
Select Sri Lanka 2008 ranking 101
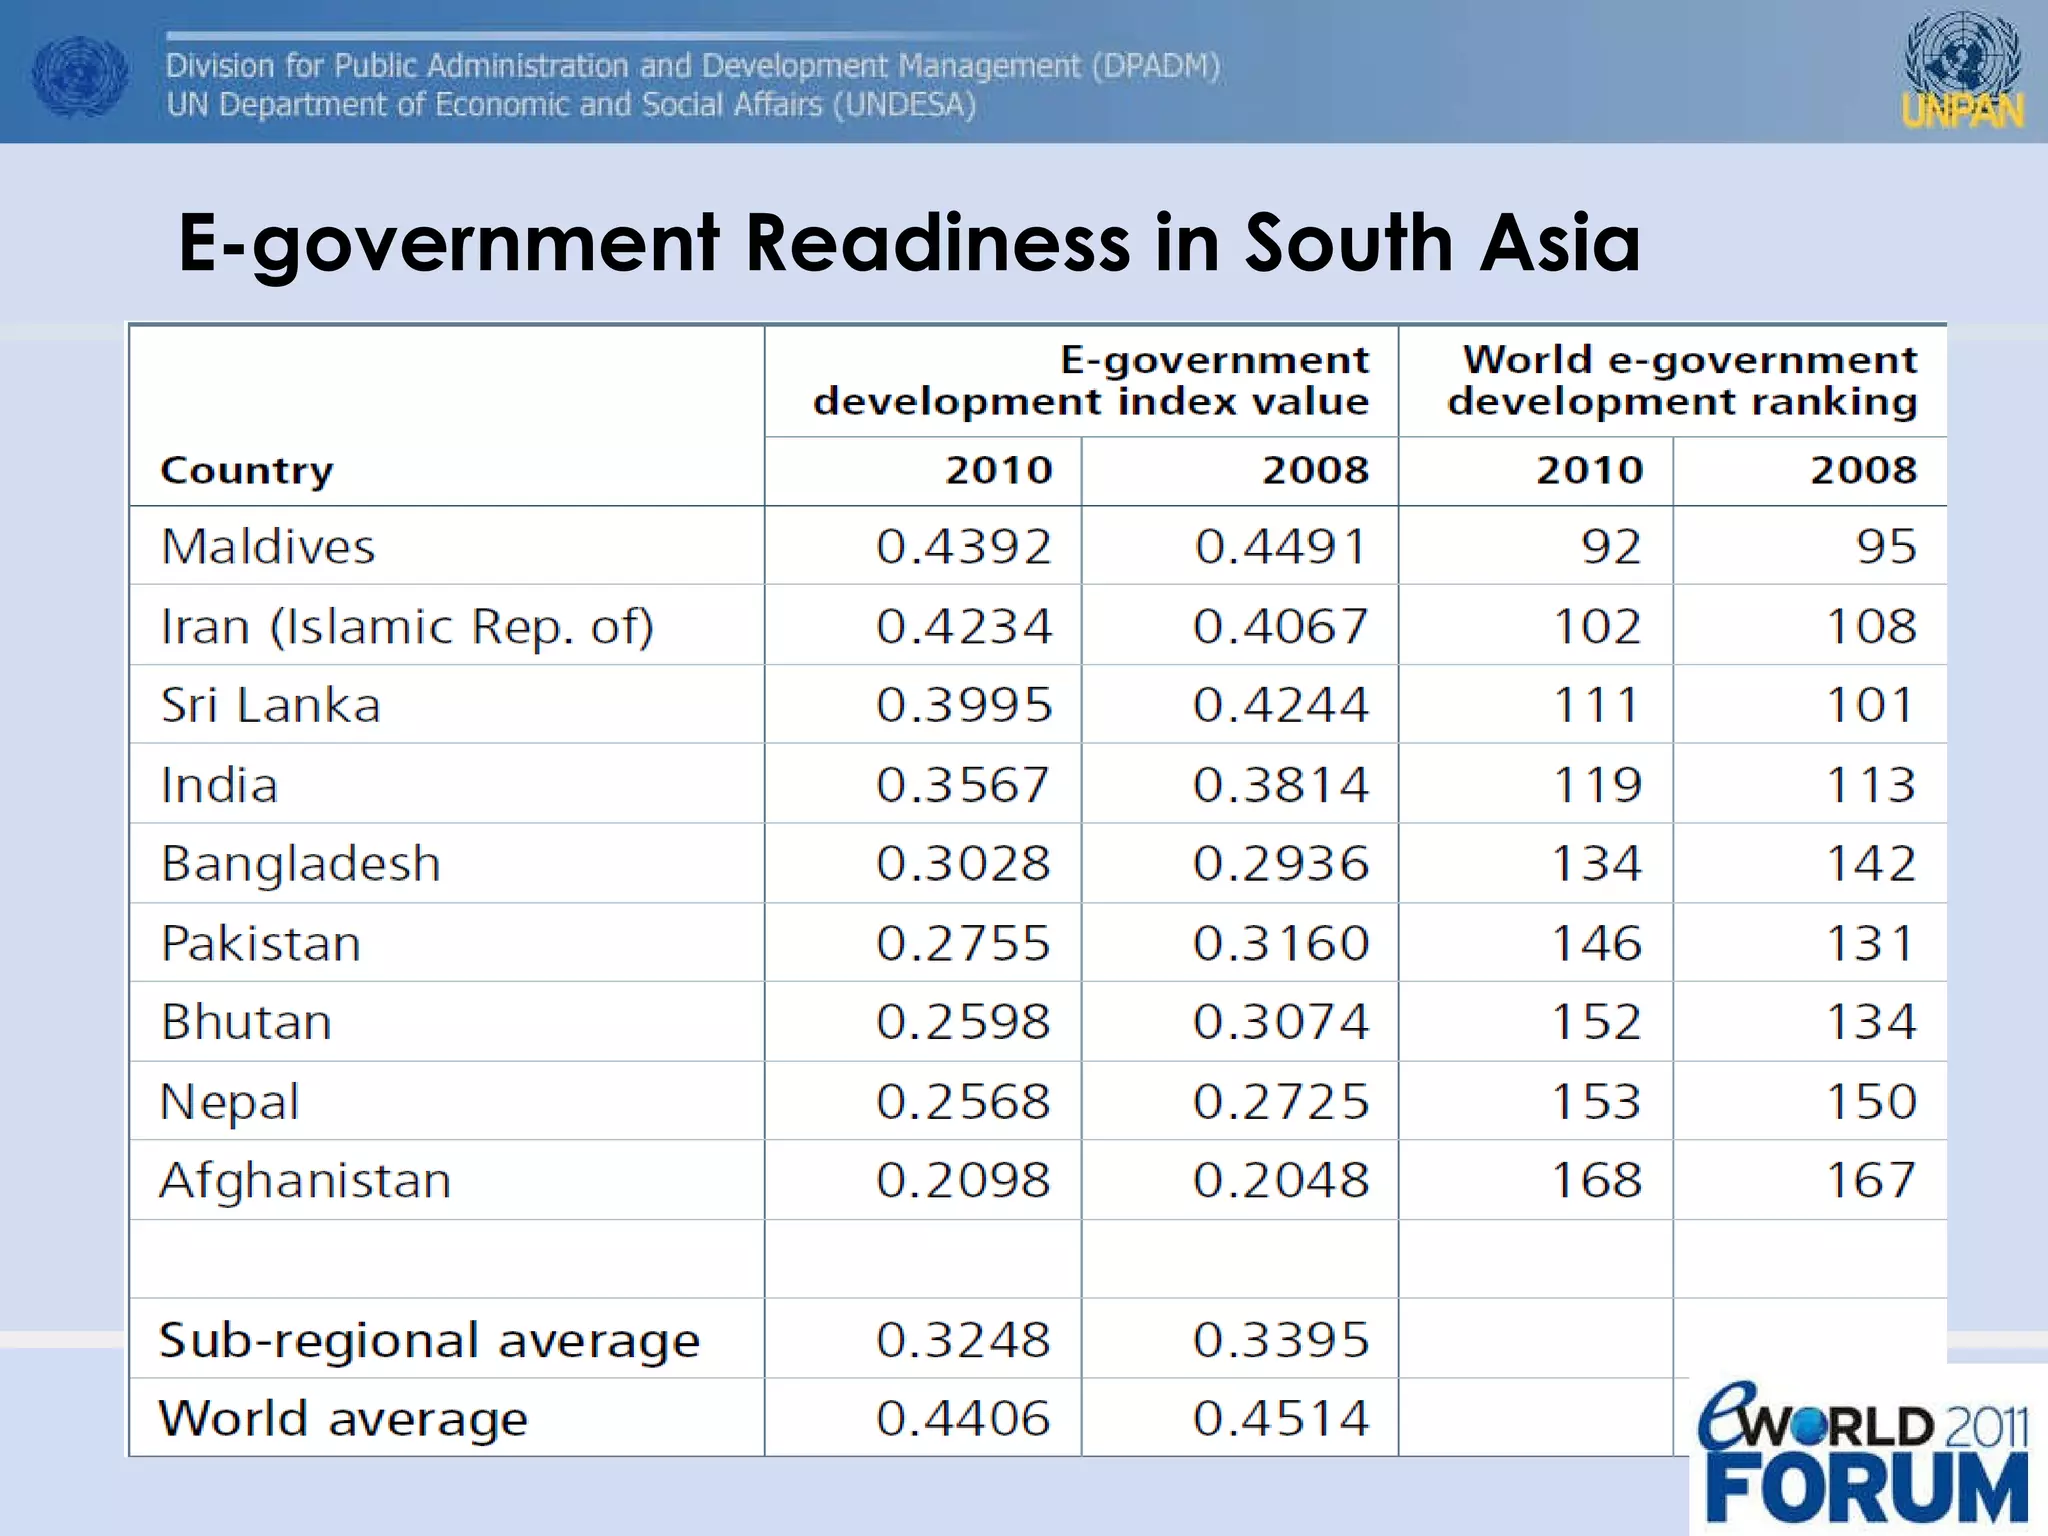click(1870, 706)
